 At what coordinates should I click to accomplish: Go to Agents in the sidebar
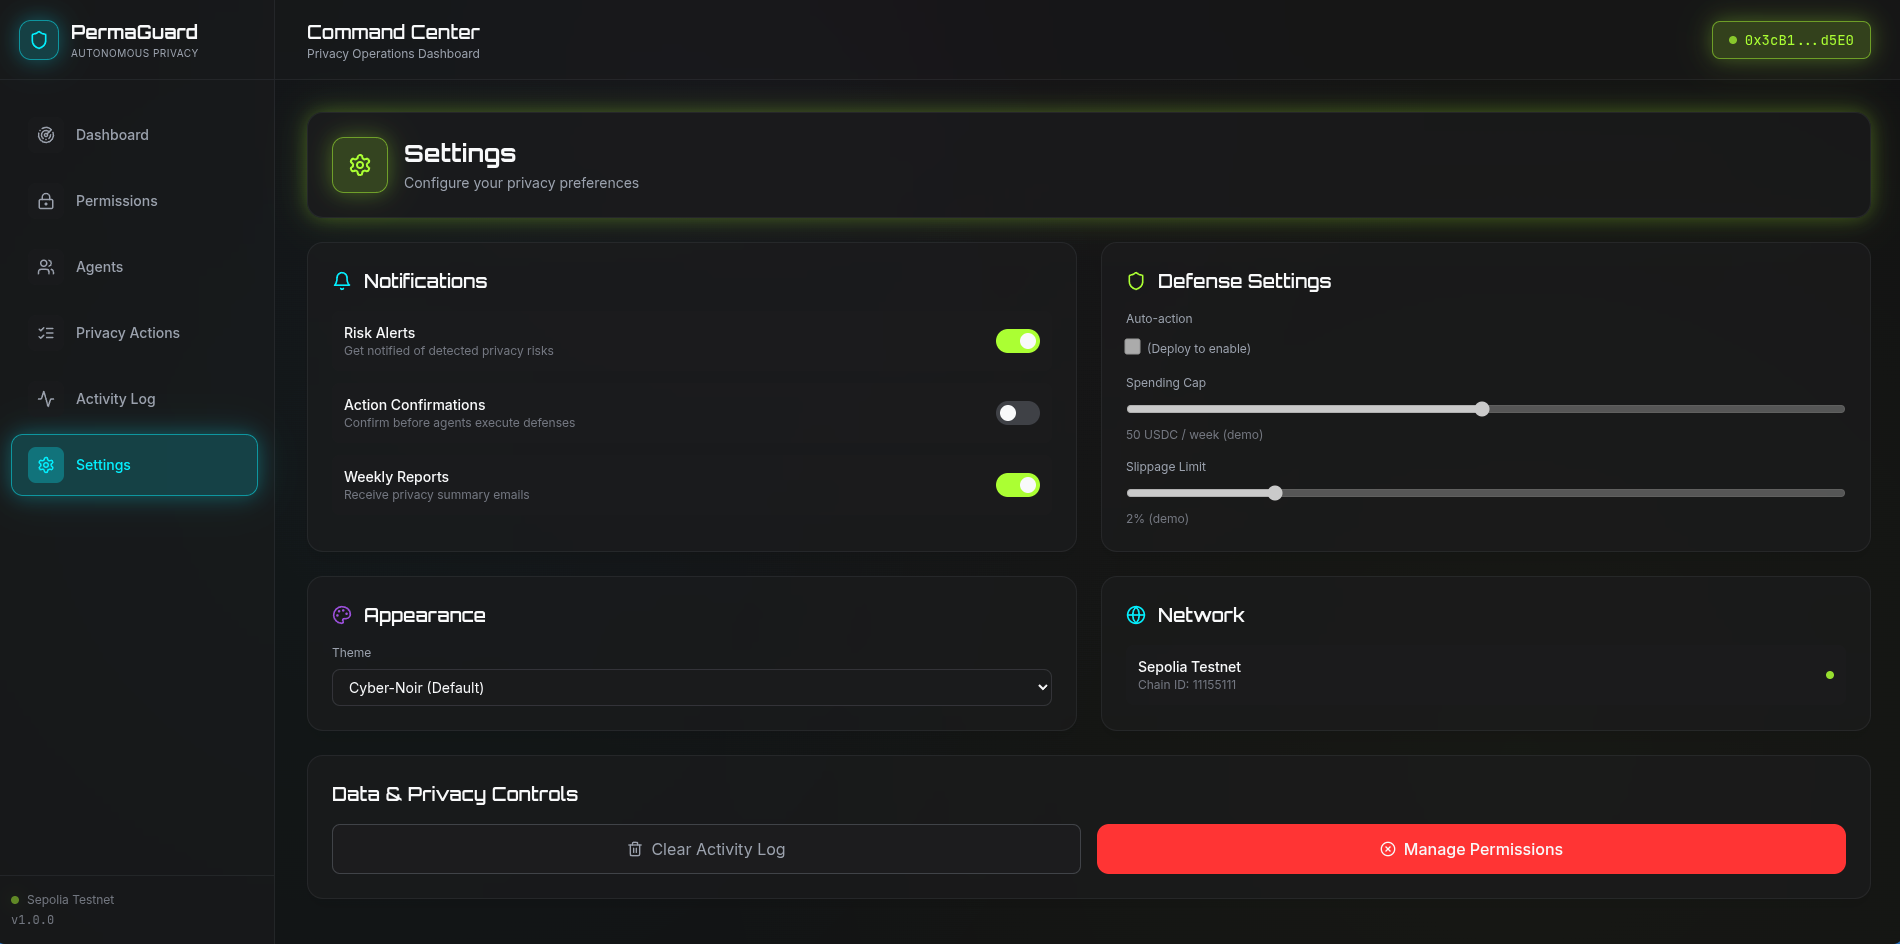click(99, 267)
